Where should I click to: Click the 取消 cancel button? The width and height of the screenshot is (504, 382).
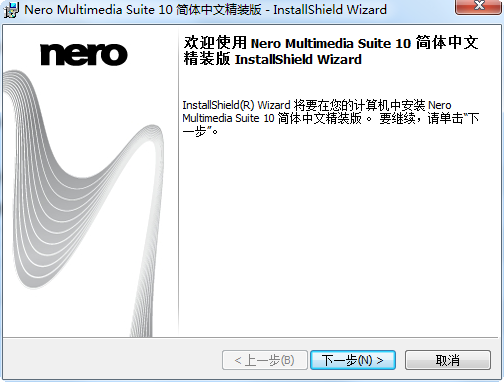(x=448, y=360)
